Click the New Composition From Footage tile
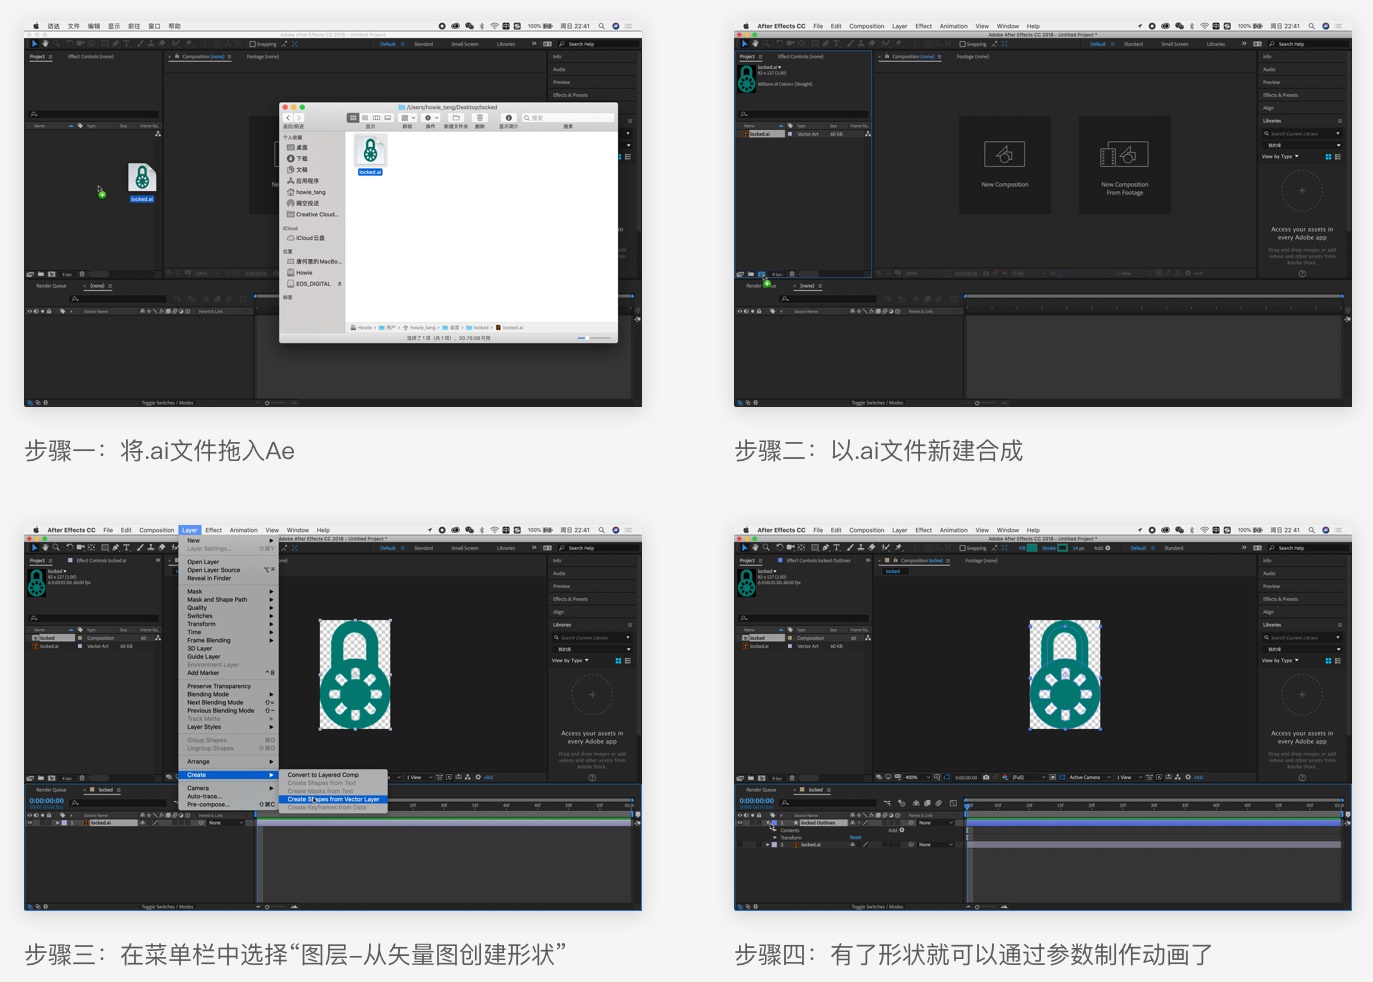This screenshot has height=982, width=1373. click(x=1124, y=164)
